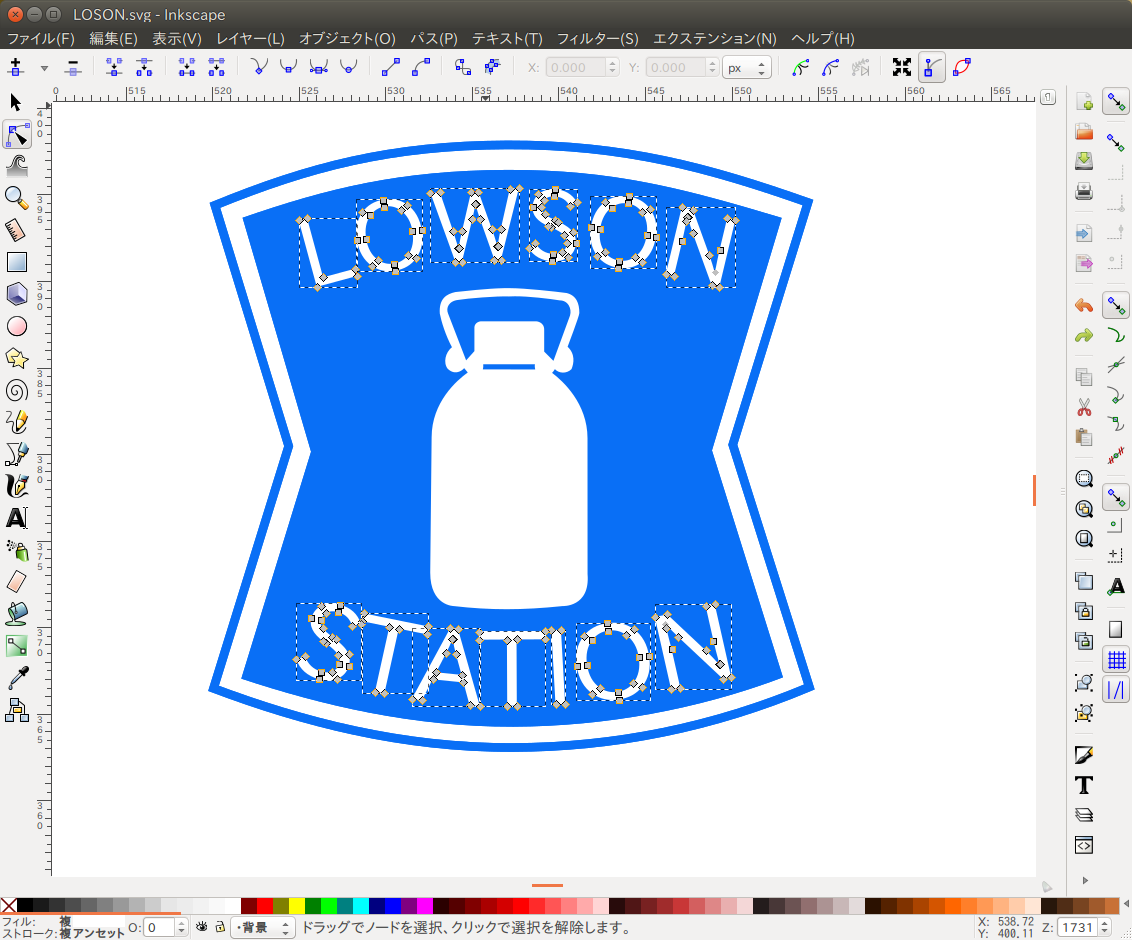Toggle layer visibility eye icon
This screenshot has width=1132, height=940.
click(201, 926)
